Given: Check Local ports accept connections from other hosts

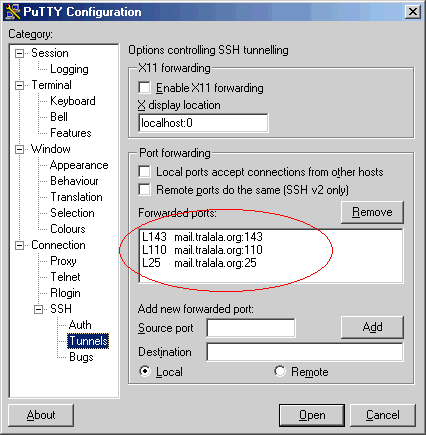Looking at the screenshot, I should 144,172.
